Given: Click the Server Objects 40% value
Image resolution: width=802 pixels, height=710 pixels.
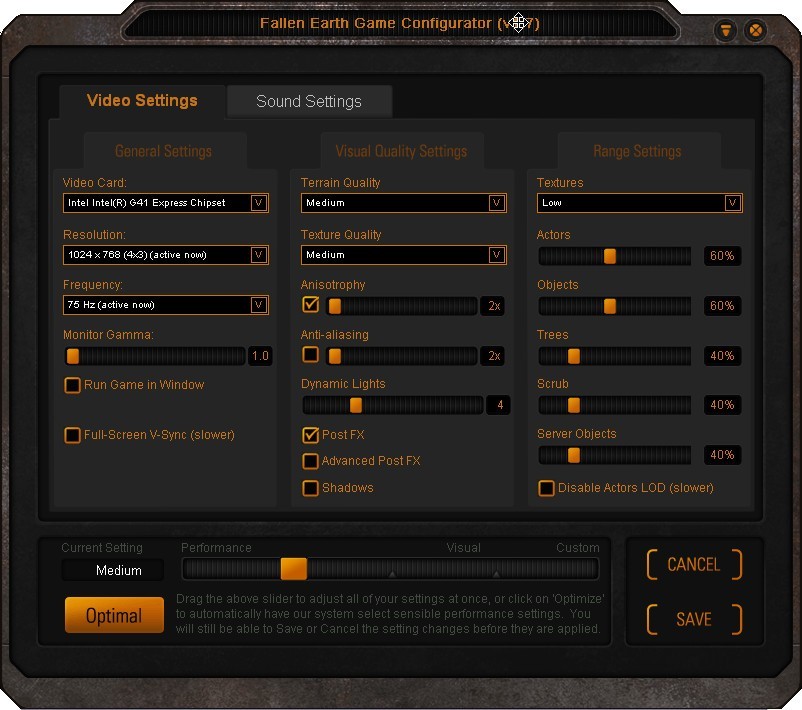Looking at the screenshot, I should (722, 455).
